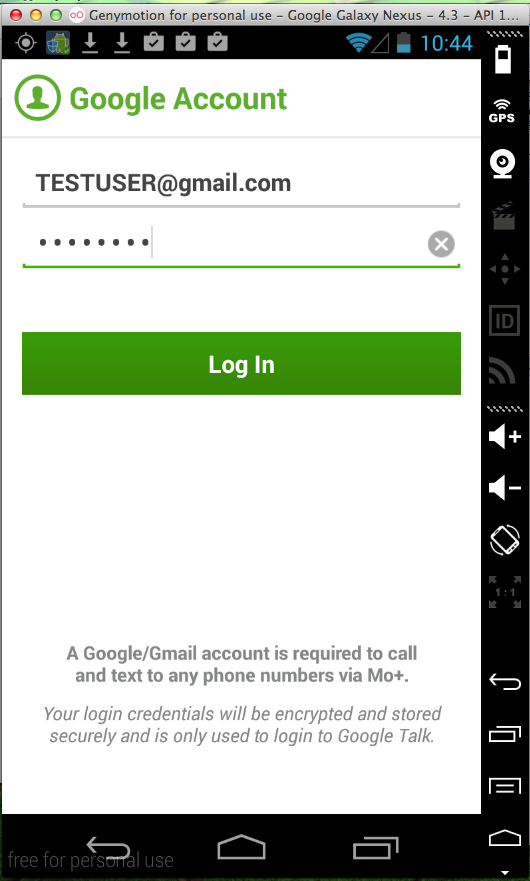530x881 pixels.
Task: Click the green Log In button
Action: click(241, 364)
